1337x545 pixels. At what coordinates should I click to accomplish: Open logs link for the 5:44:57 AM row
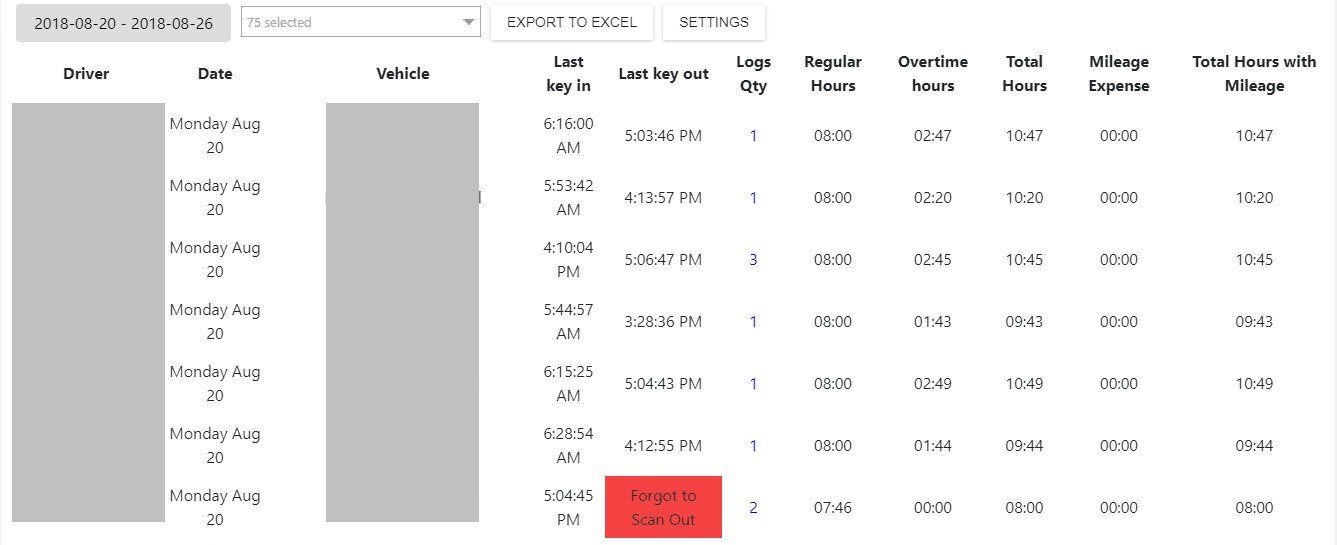[x=753, y=322]
